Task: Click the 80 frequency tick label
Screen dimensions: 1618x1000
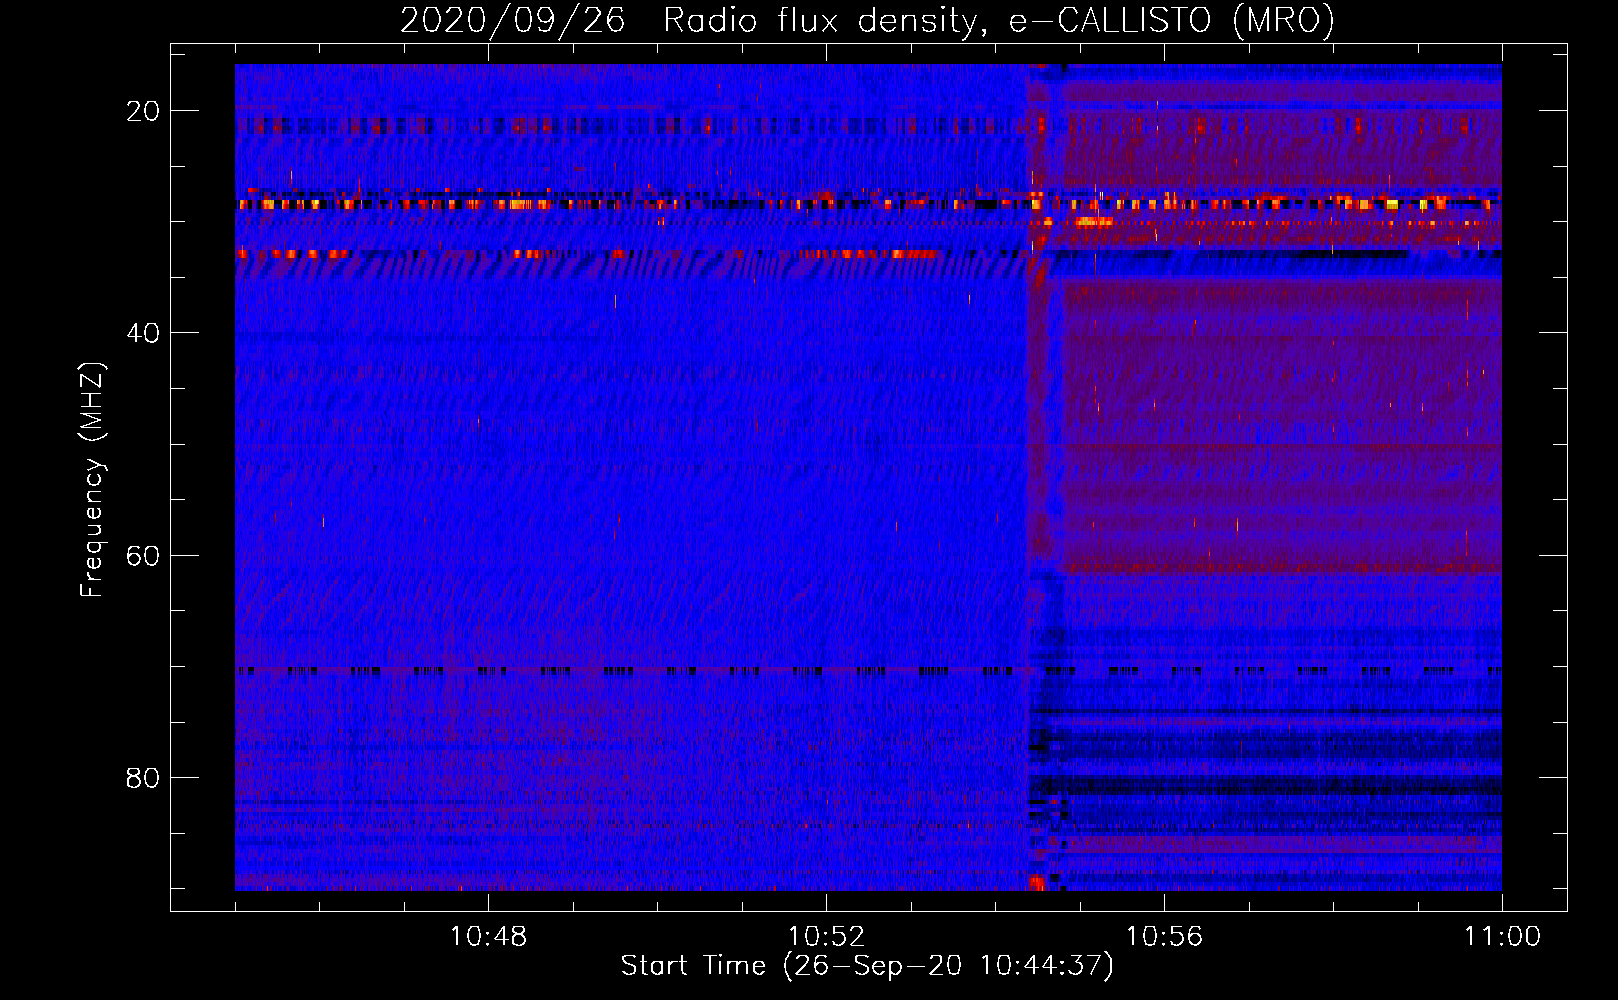Action: click(143, 777)
